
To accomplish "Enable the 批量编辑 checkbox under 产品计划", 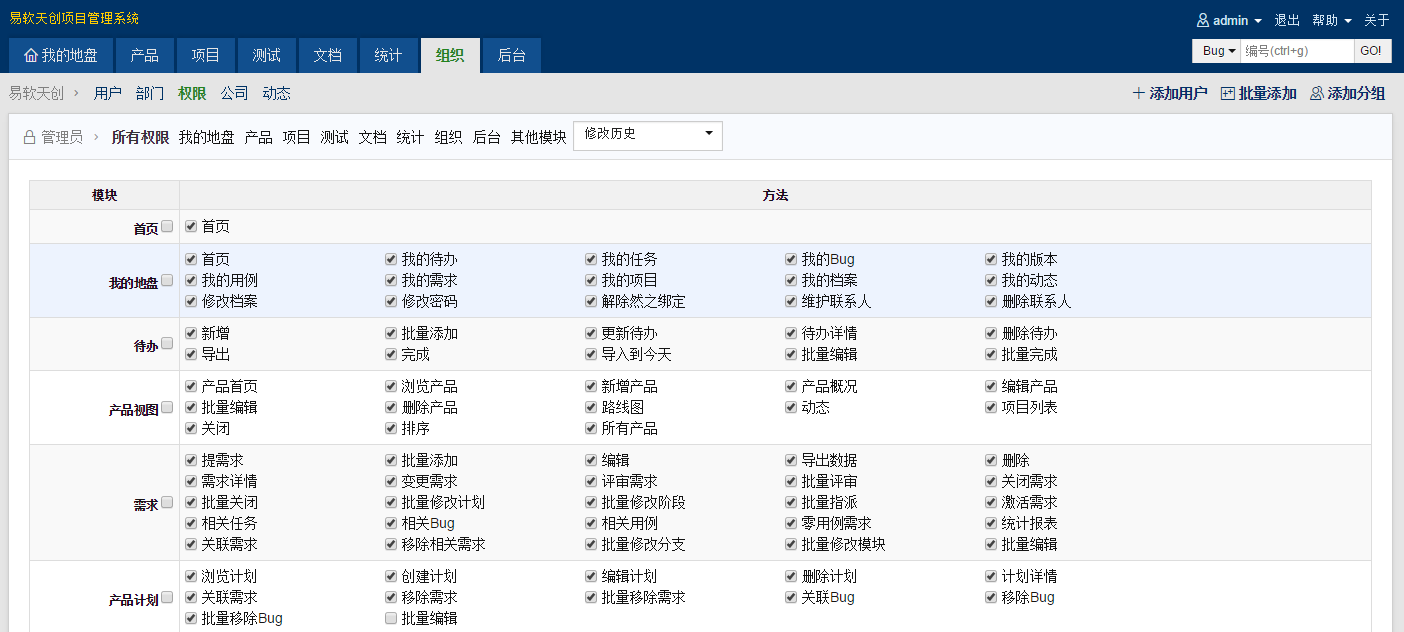I will [x=391, y=618].
